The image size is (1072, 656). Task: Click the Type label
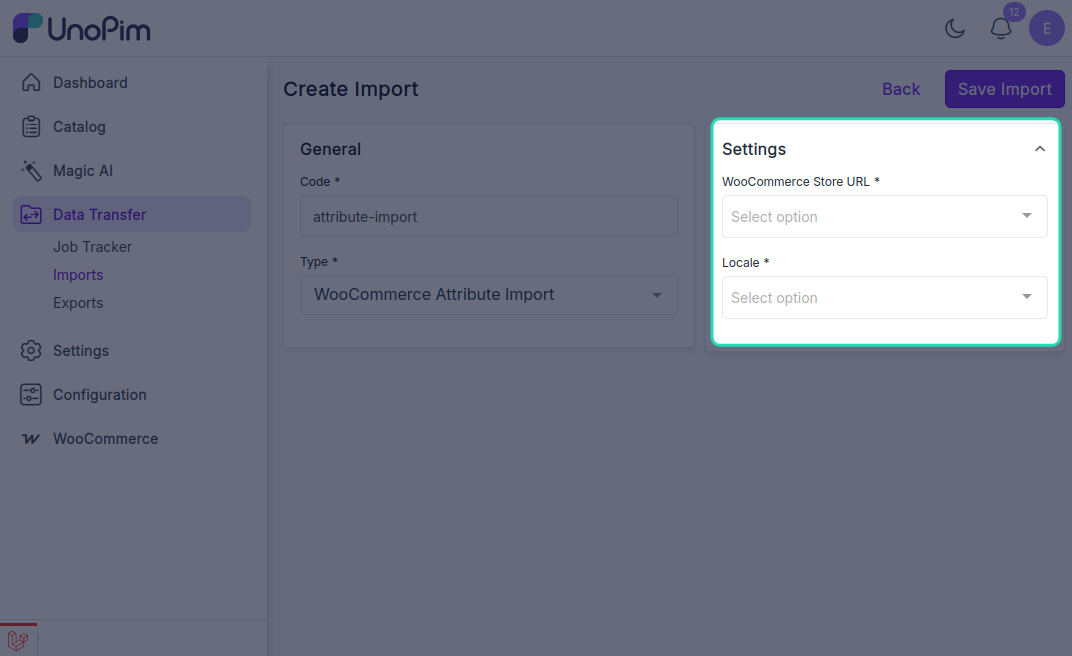(x=319, y=262)
